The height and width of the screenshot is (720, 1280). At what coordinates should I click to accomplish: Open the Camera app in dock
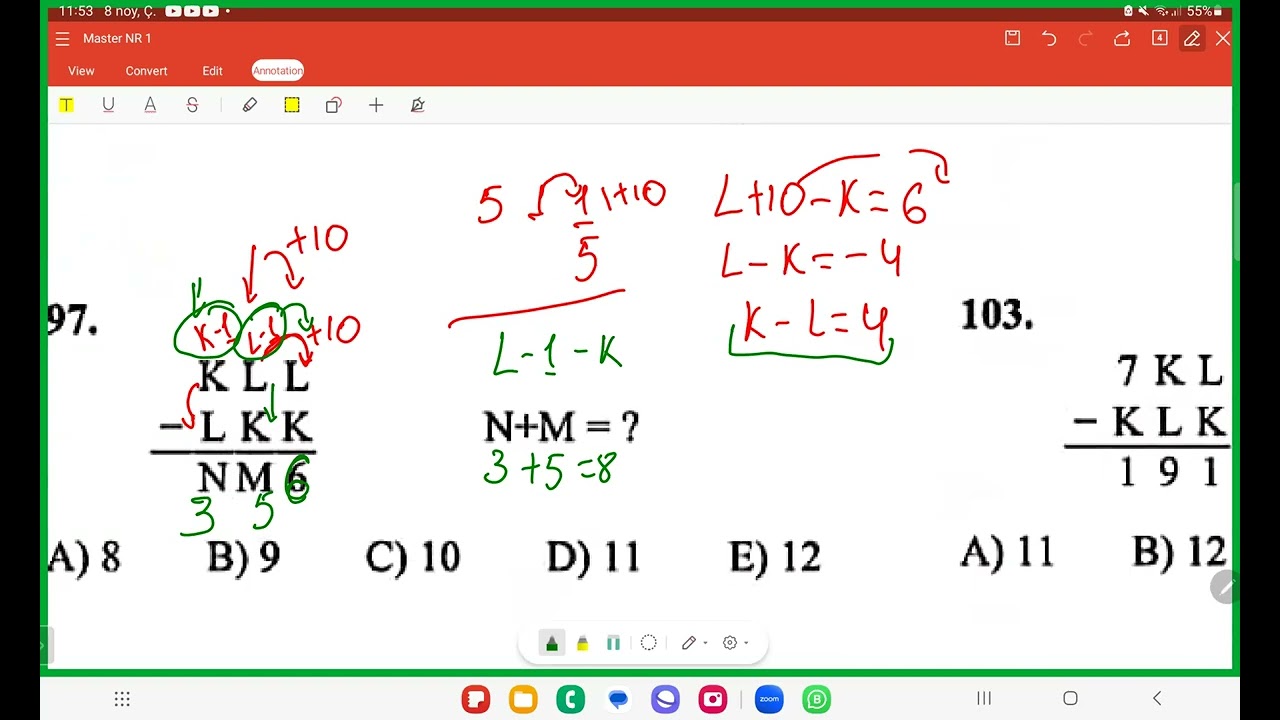pos(713,699)
